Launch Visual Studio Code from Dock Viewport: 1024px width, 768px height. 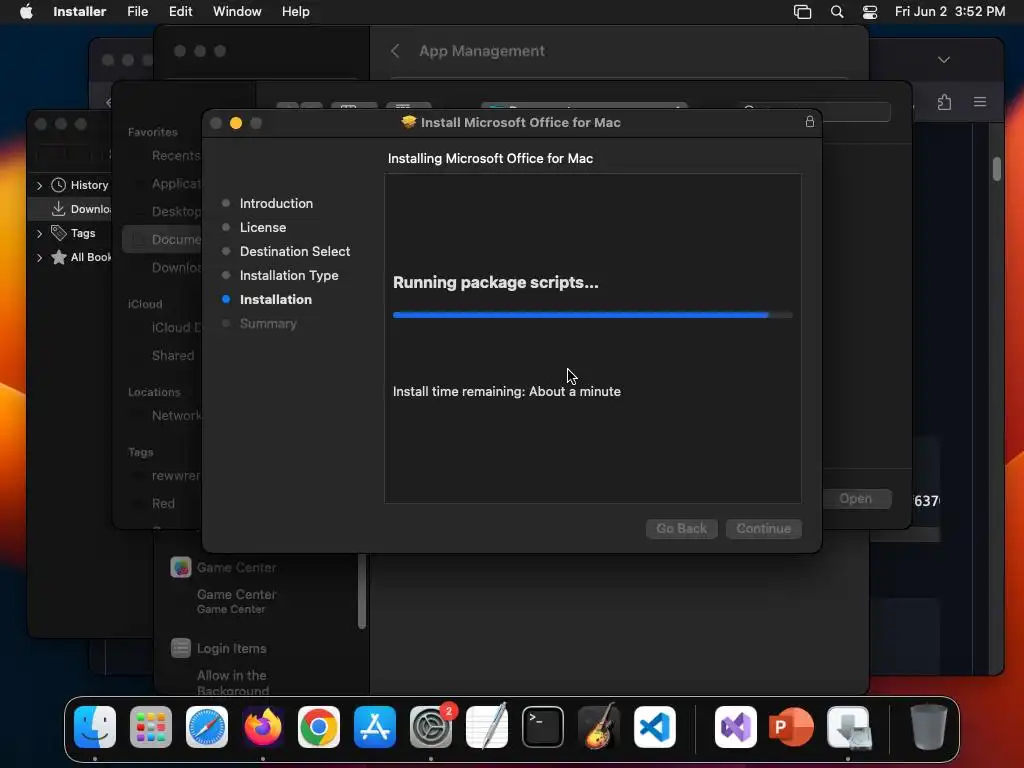tap(654, 727)
